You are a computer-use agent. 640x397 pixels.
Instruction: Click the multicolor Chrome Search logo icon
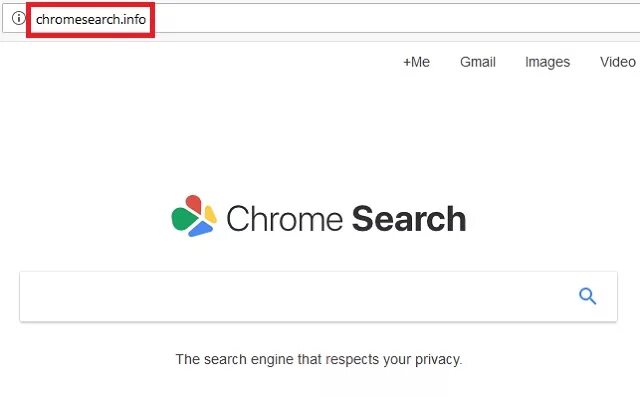pos(194,216)
